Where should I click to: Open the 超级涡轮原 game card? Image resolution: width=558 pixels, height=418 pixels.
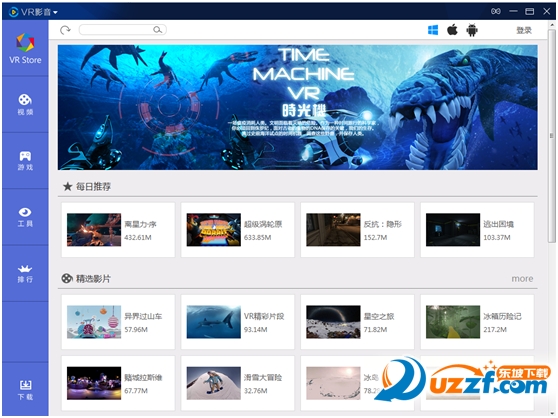click(237, 230)
